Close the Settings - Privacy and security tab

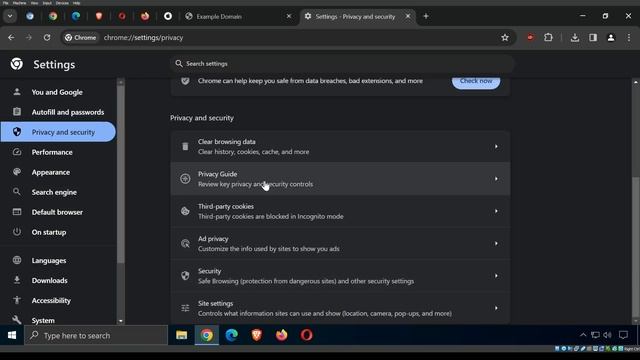click(x=408, y=16)
